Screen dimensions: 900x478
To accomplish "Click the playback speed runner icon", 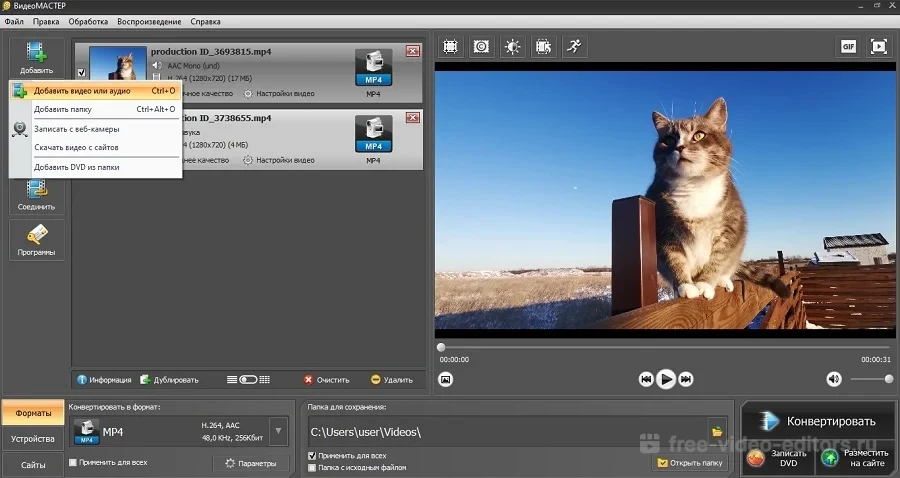I will [573, 46].
